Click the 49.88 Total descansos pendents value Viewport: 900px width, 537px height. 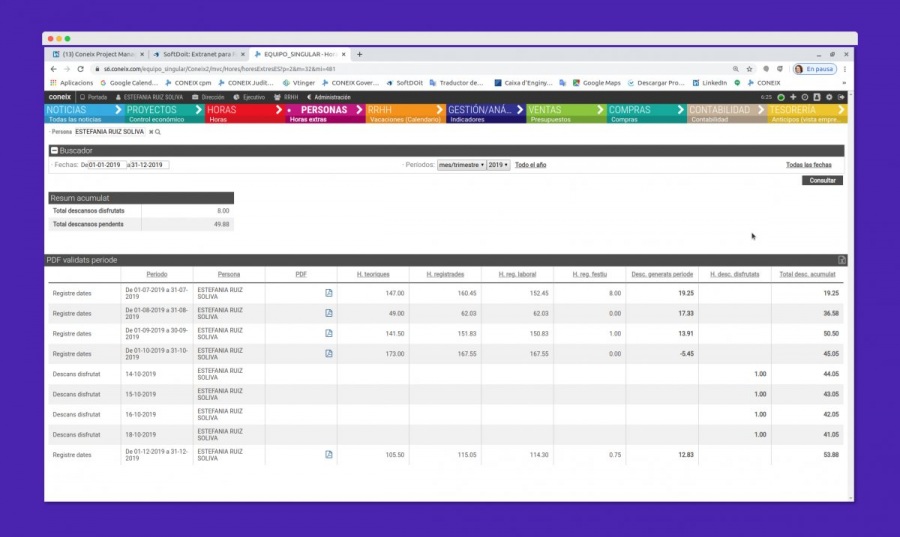tap(222, 224)
